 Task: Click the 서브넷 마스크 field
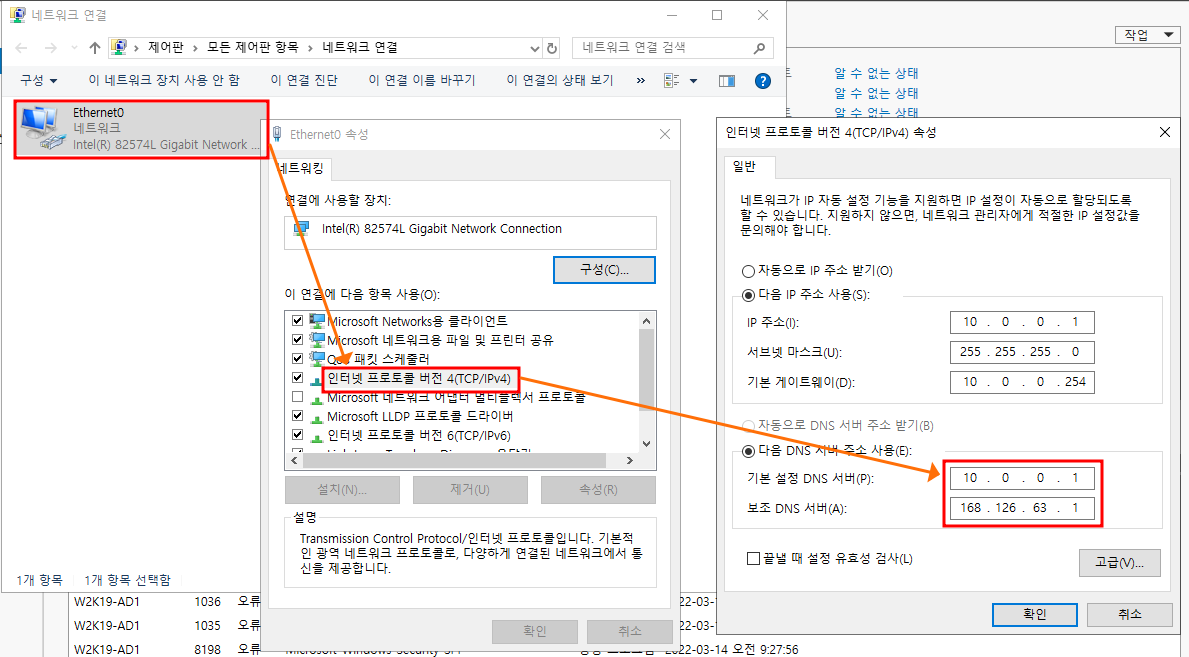(1021, 352)
